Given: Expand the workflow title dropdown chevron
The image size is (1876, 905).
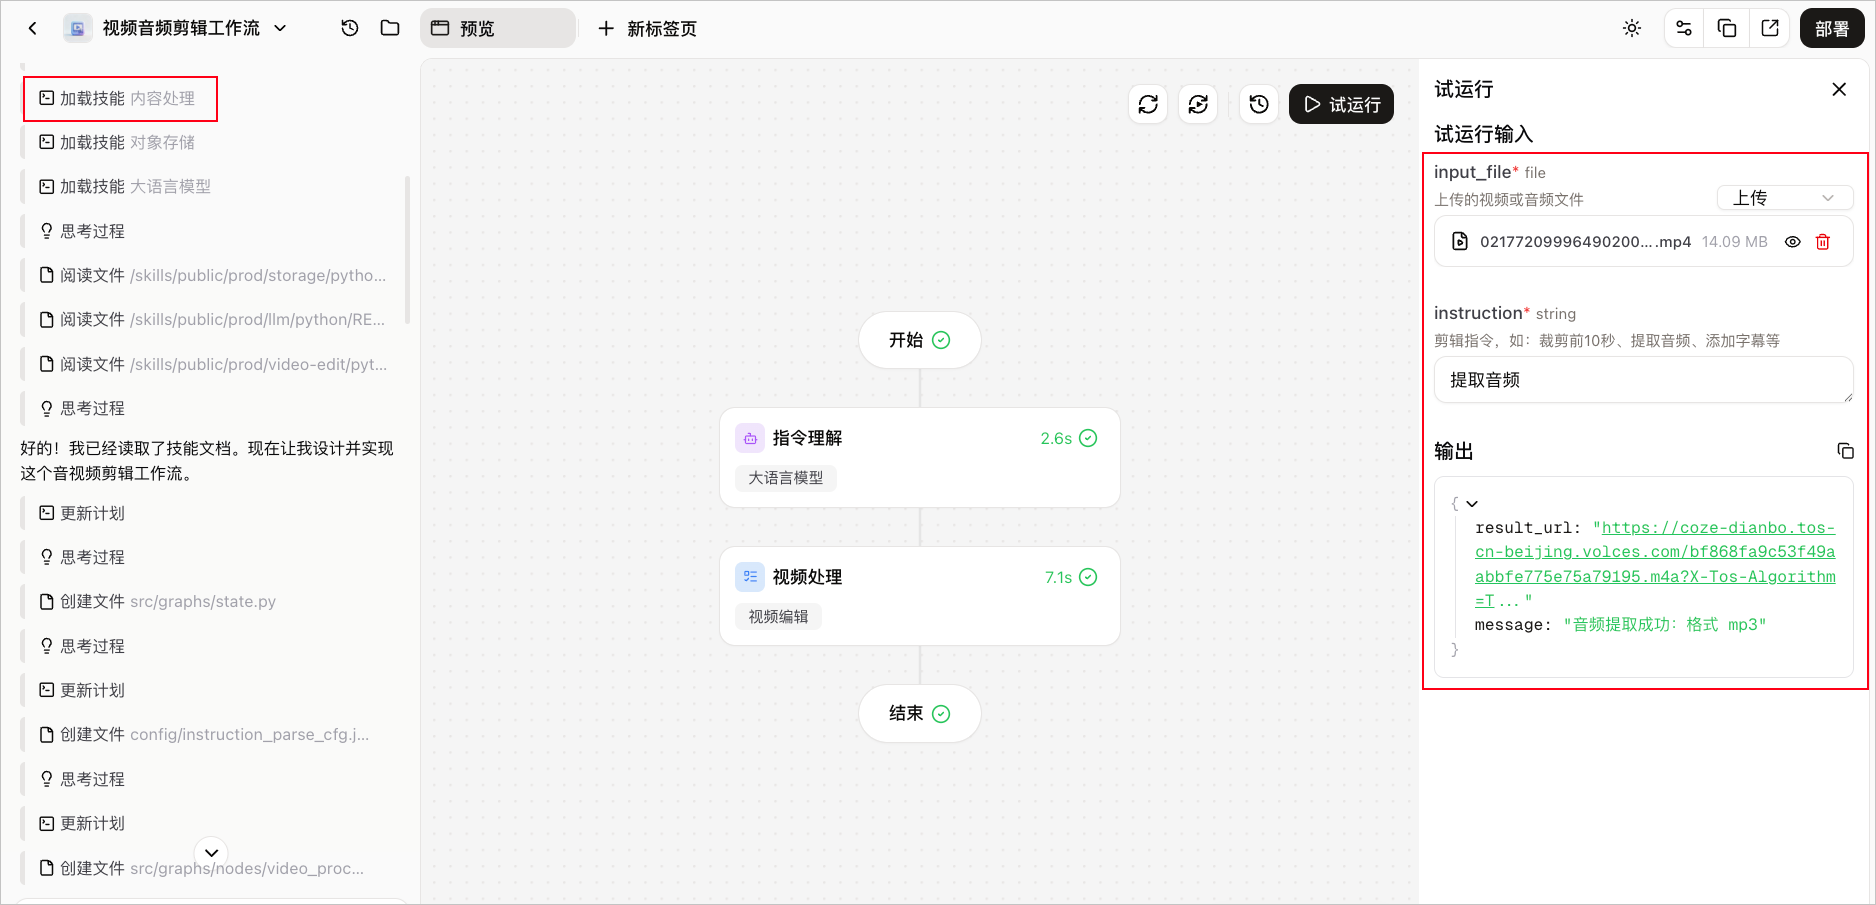Looking at the screenshot, I should click(280, 28).
